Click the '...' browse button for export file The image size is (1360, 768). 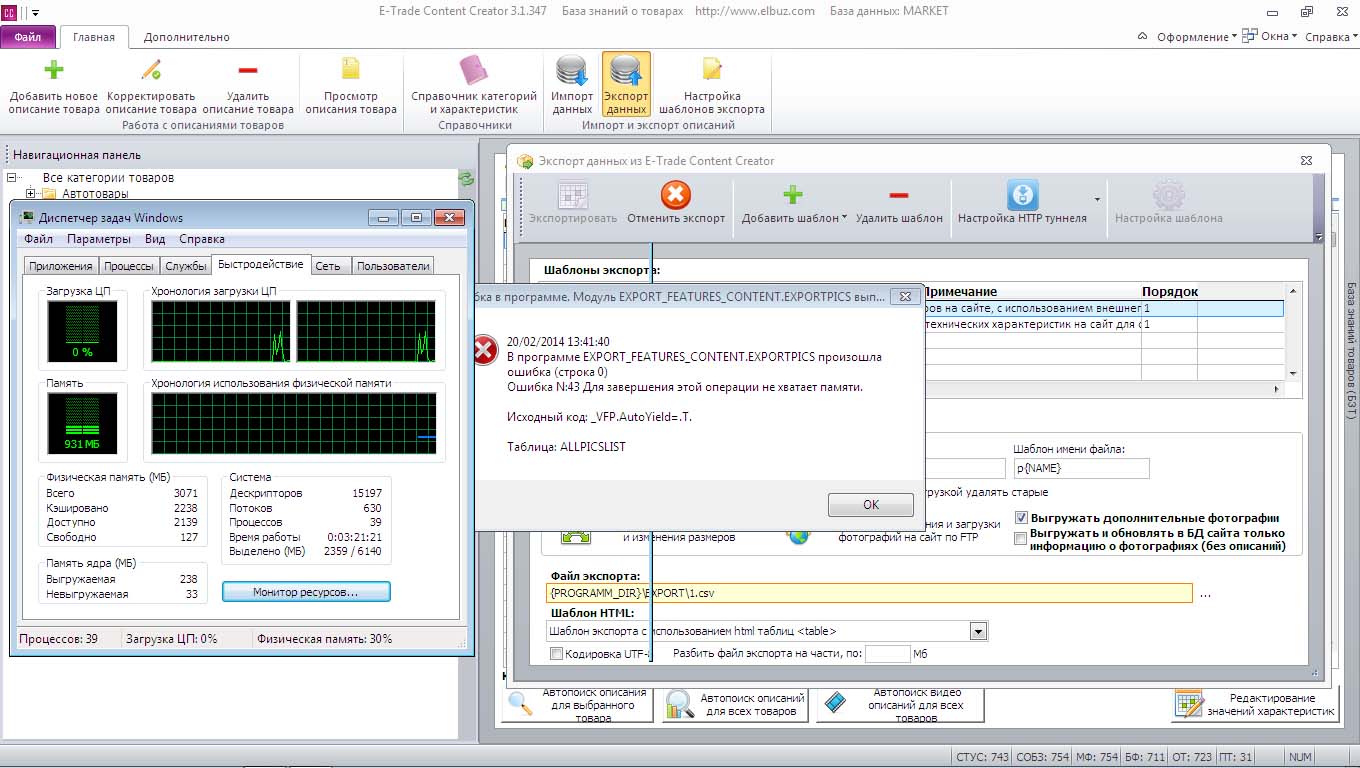1205,594
